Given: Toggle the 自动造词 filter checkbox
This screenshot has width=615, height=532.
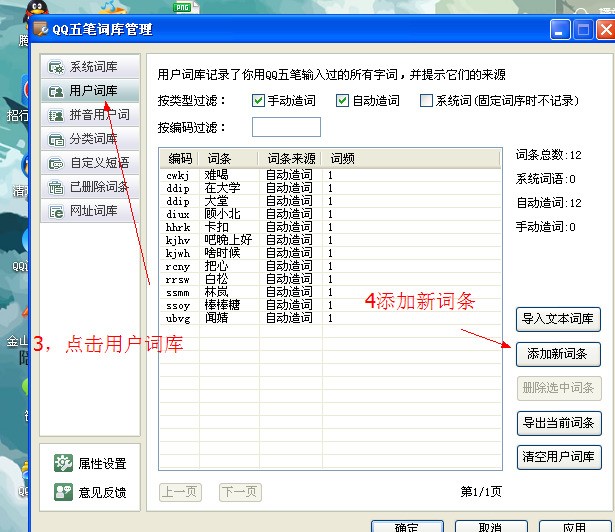Looking at the screenshot, I should 342,100.
